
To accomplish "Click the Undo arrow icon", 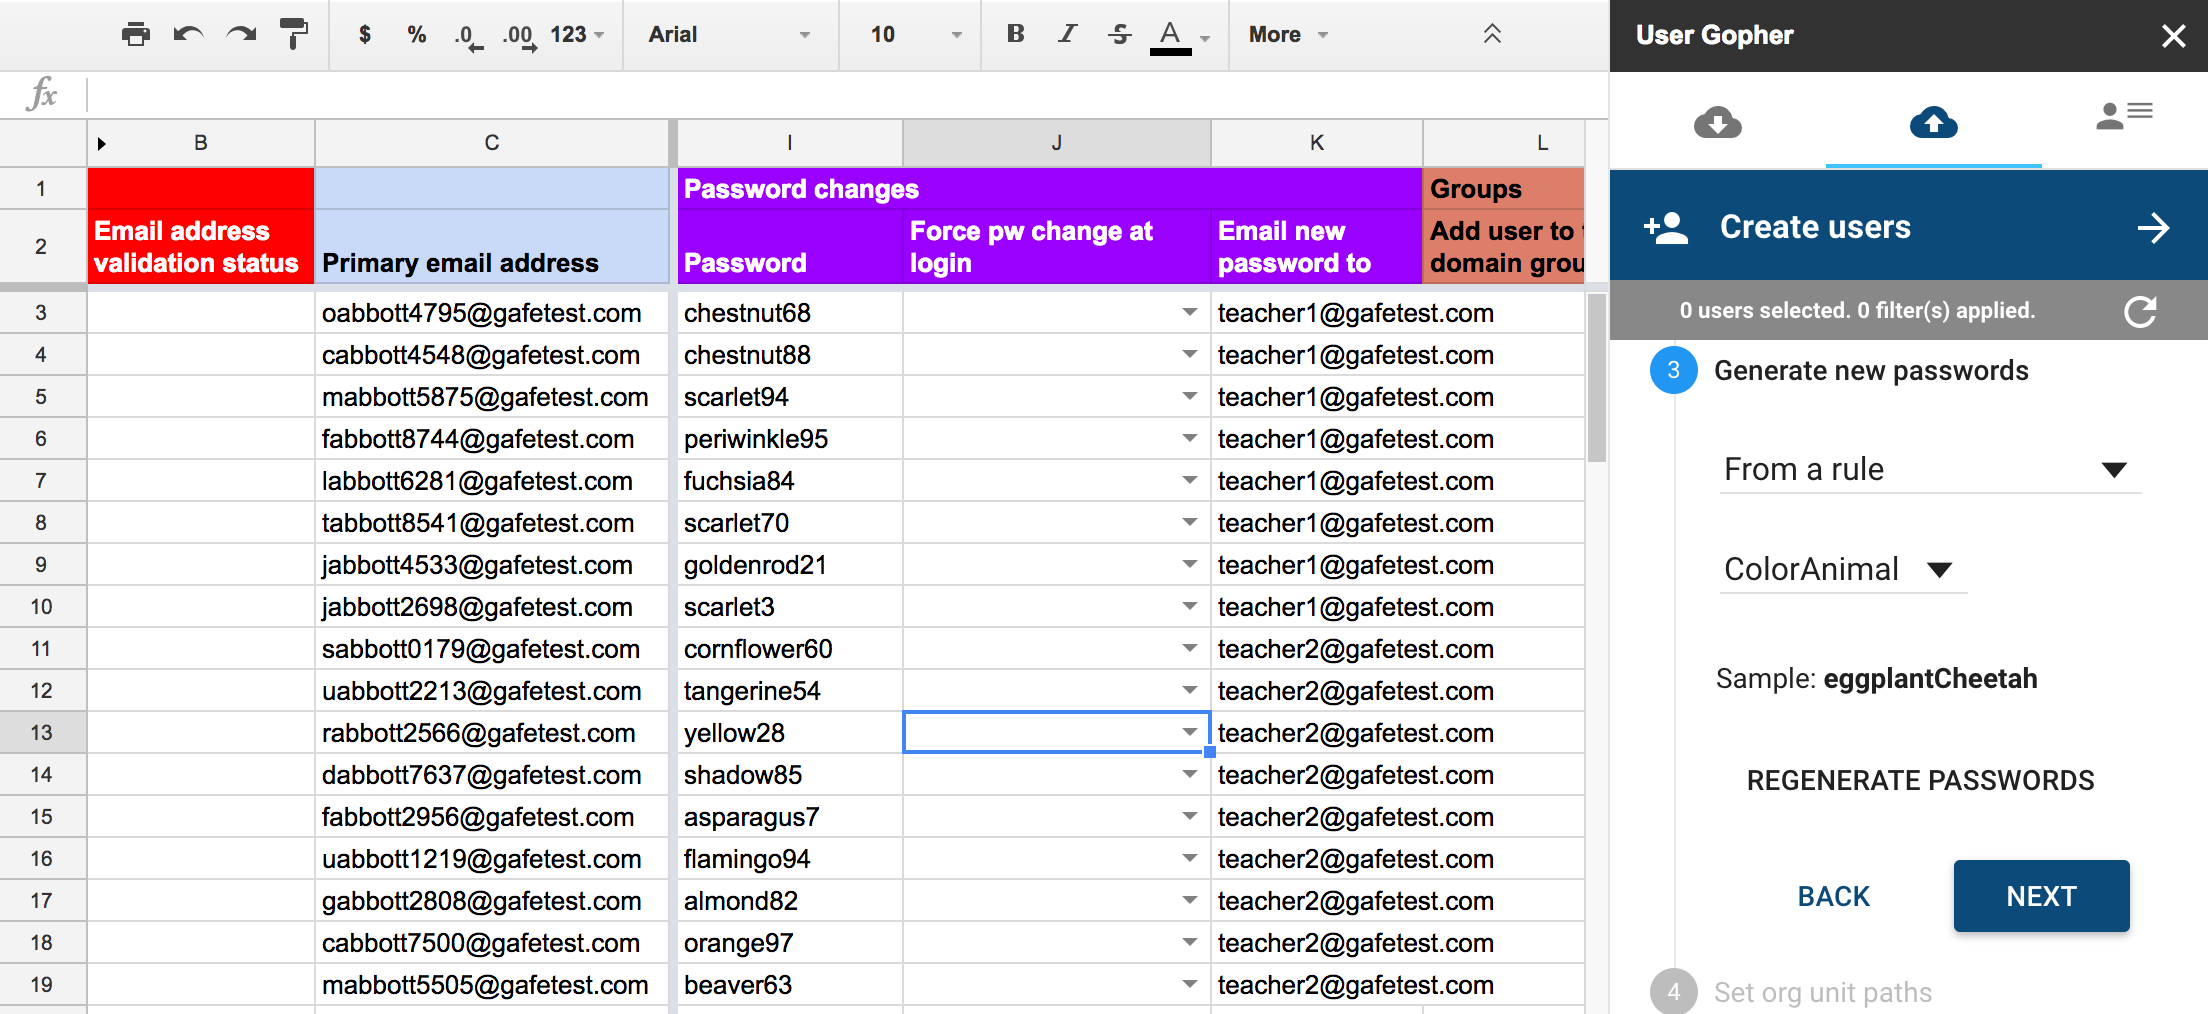I will tap(188, 35).
